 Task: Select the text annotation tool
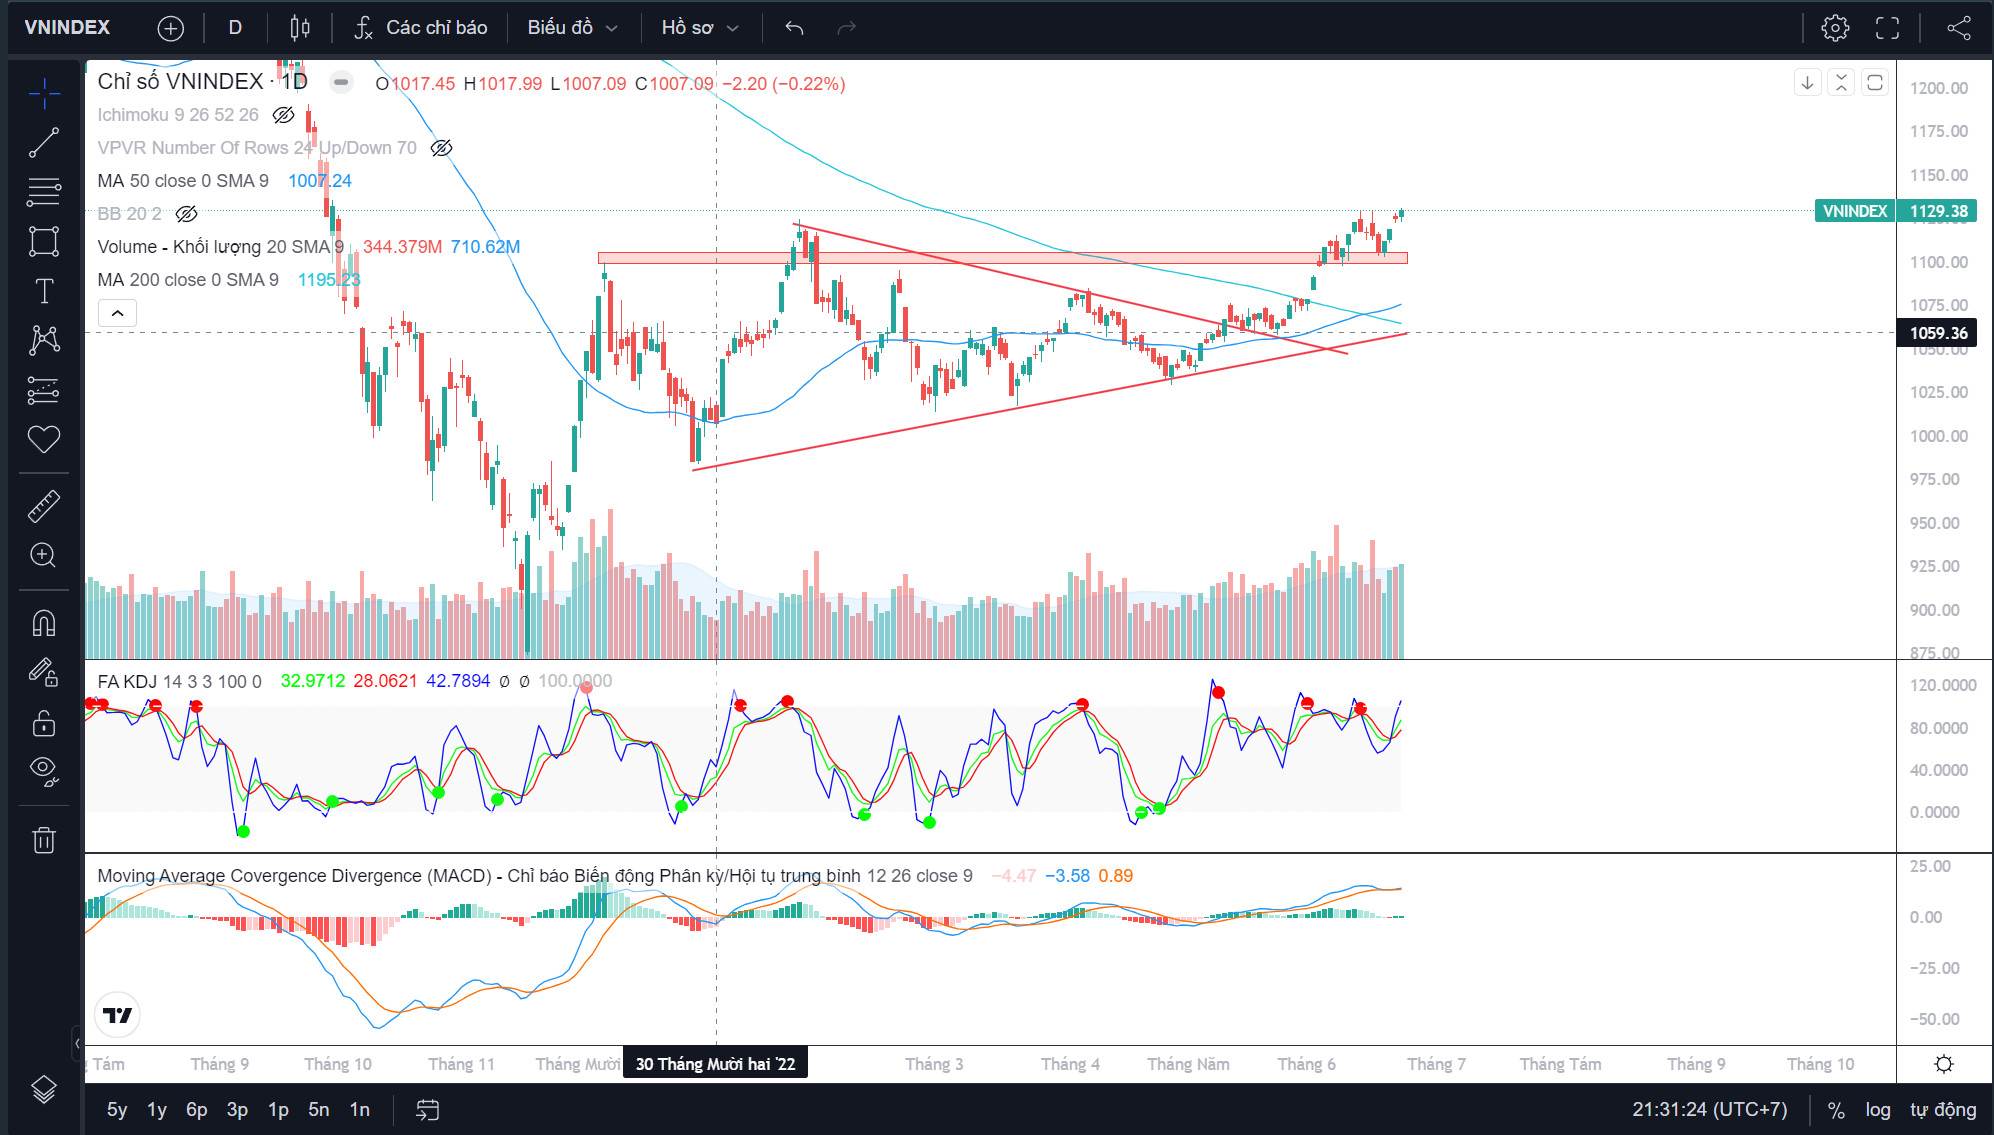pyautogui.click(x=44, y=291)
